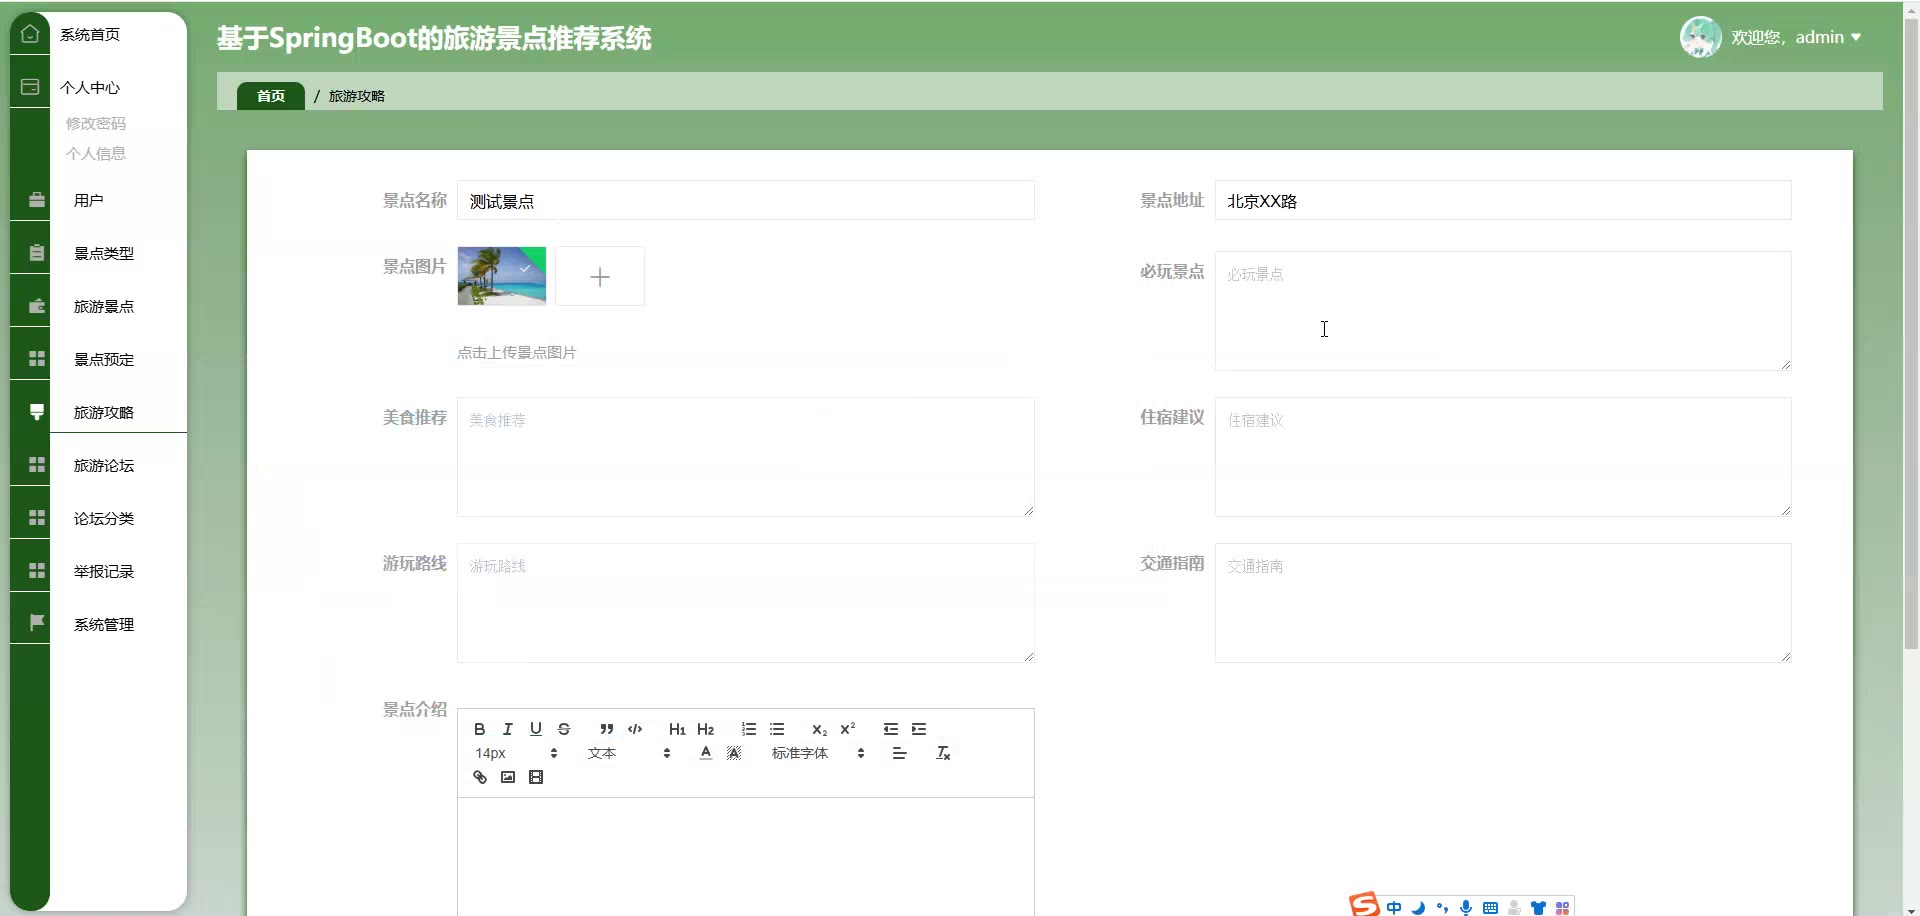Viewport: 1920px width, 916px height.
Task: Click the insert video icon in editor
Action: [x=536, y=777]
